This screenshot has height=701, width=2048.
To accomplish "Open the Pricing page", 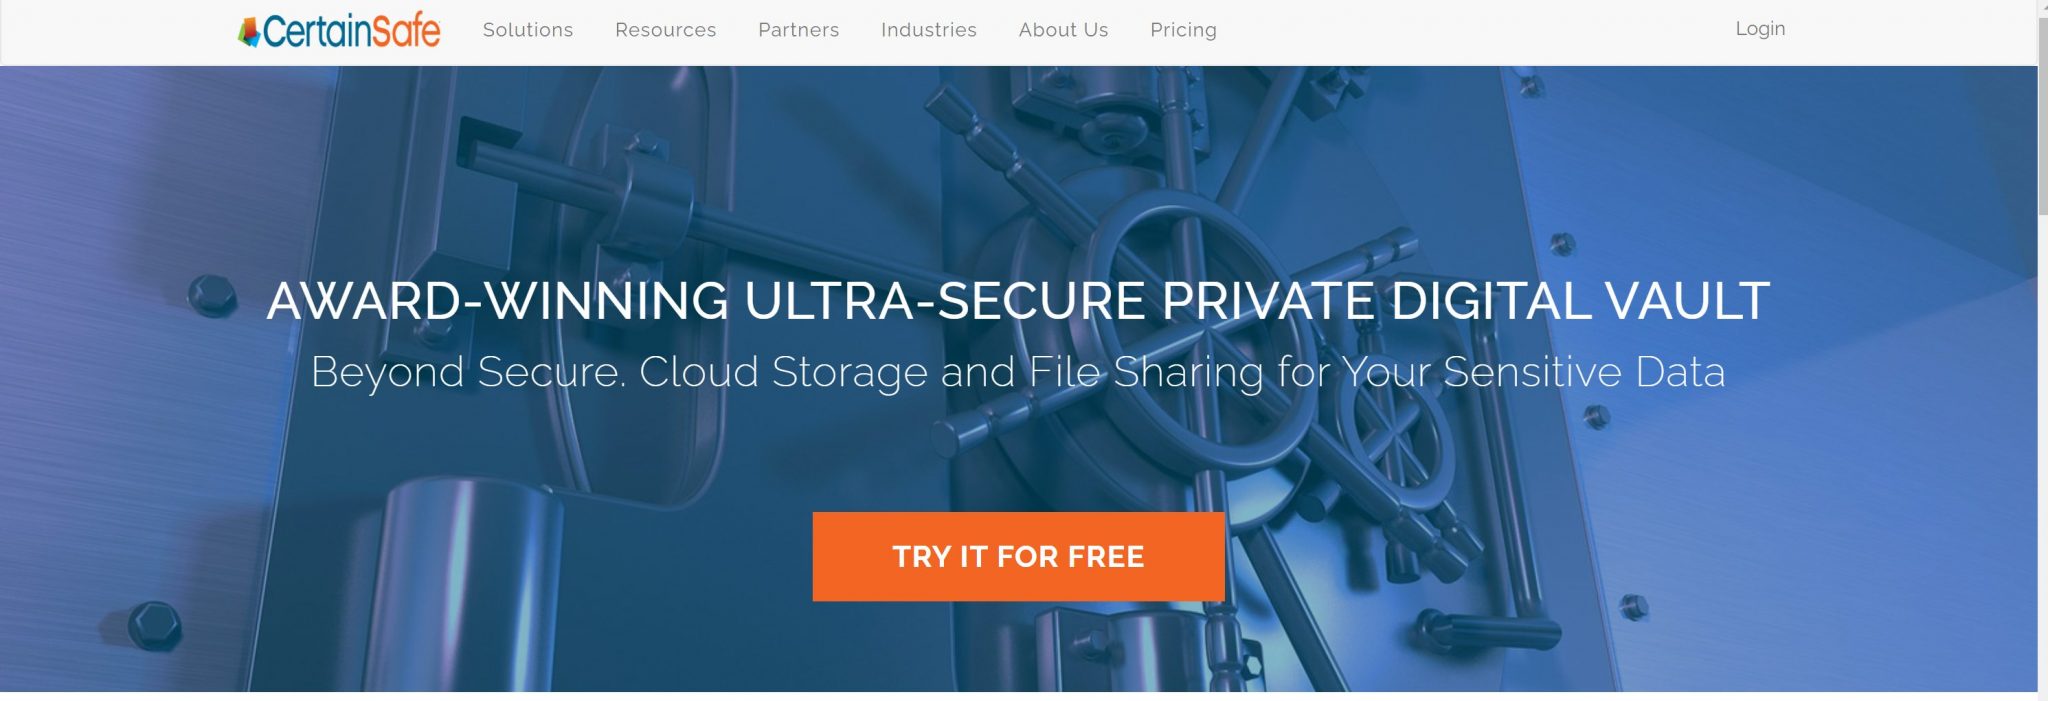I will tap(1183, 30).
